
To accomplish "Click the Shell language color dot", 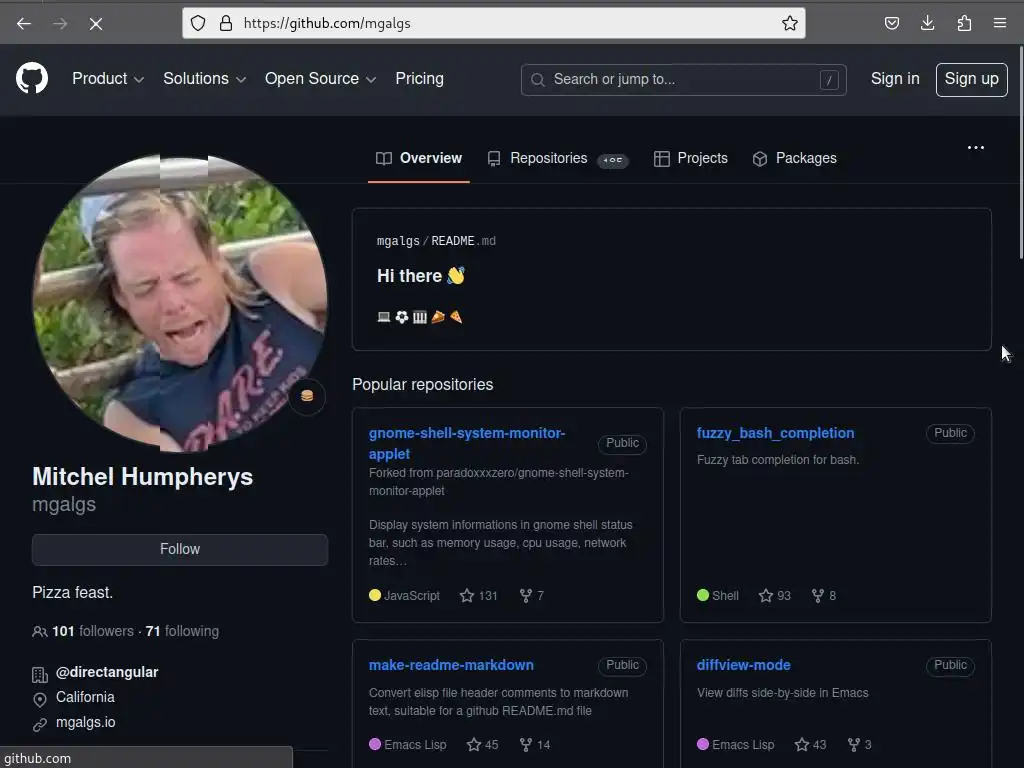I will (x=703, y=595).
